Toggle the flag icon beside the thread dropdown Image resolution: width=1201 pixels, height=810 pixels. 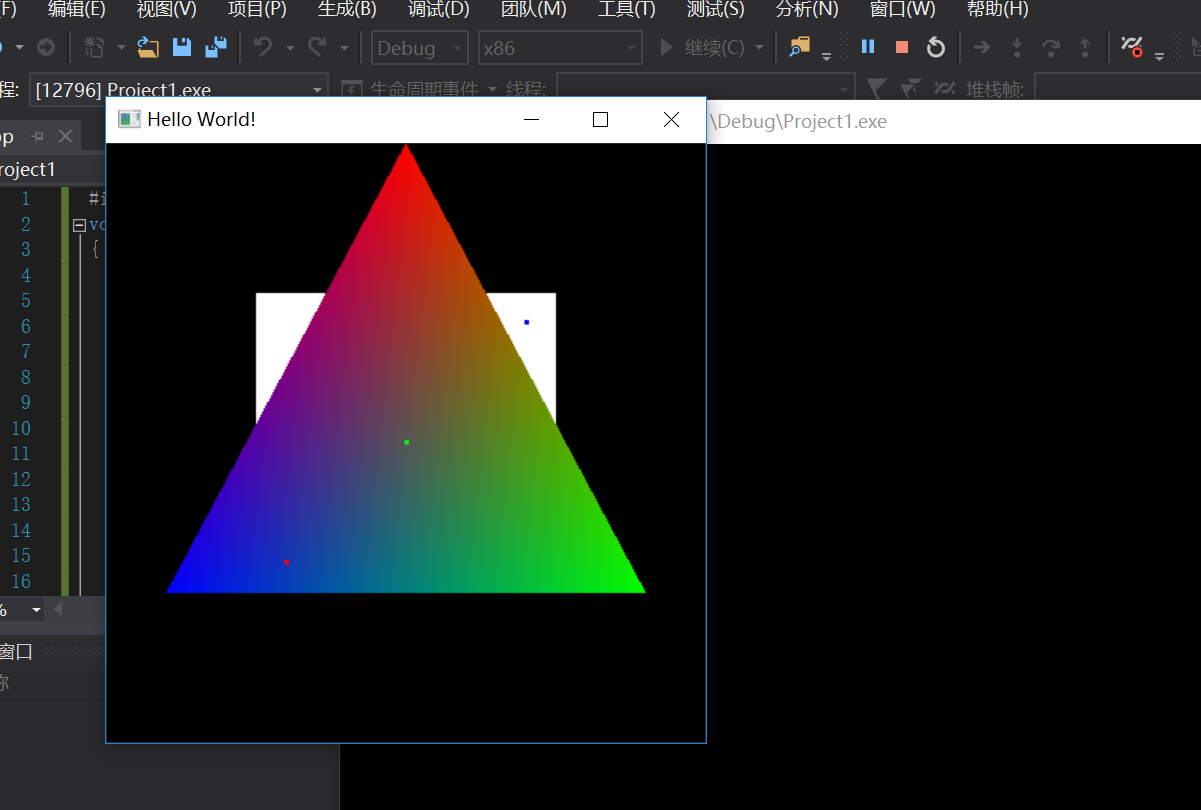(x=875, y=90)
